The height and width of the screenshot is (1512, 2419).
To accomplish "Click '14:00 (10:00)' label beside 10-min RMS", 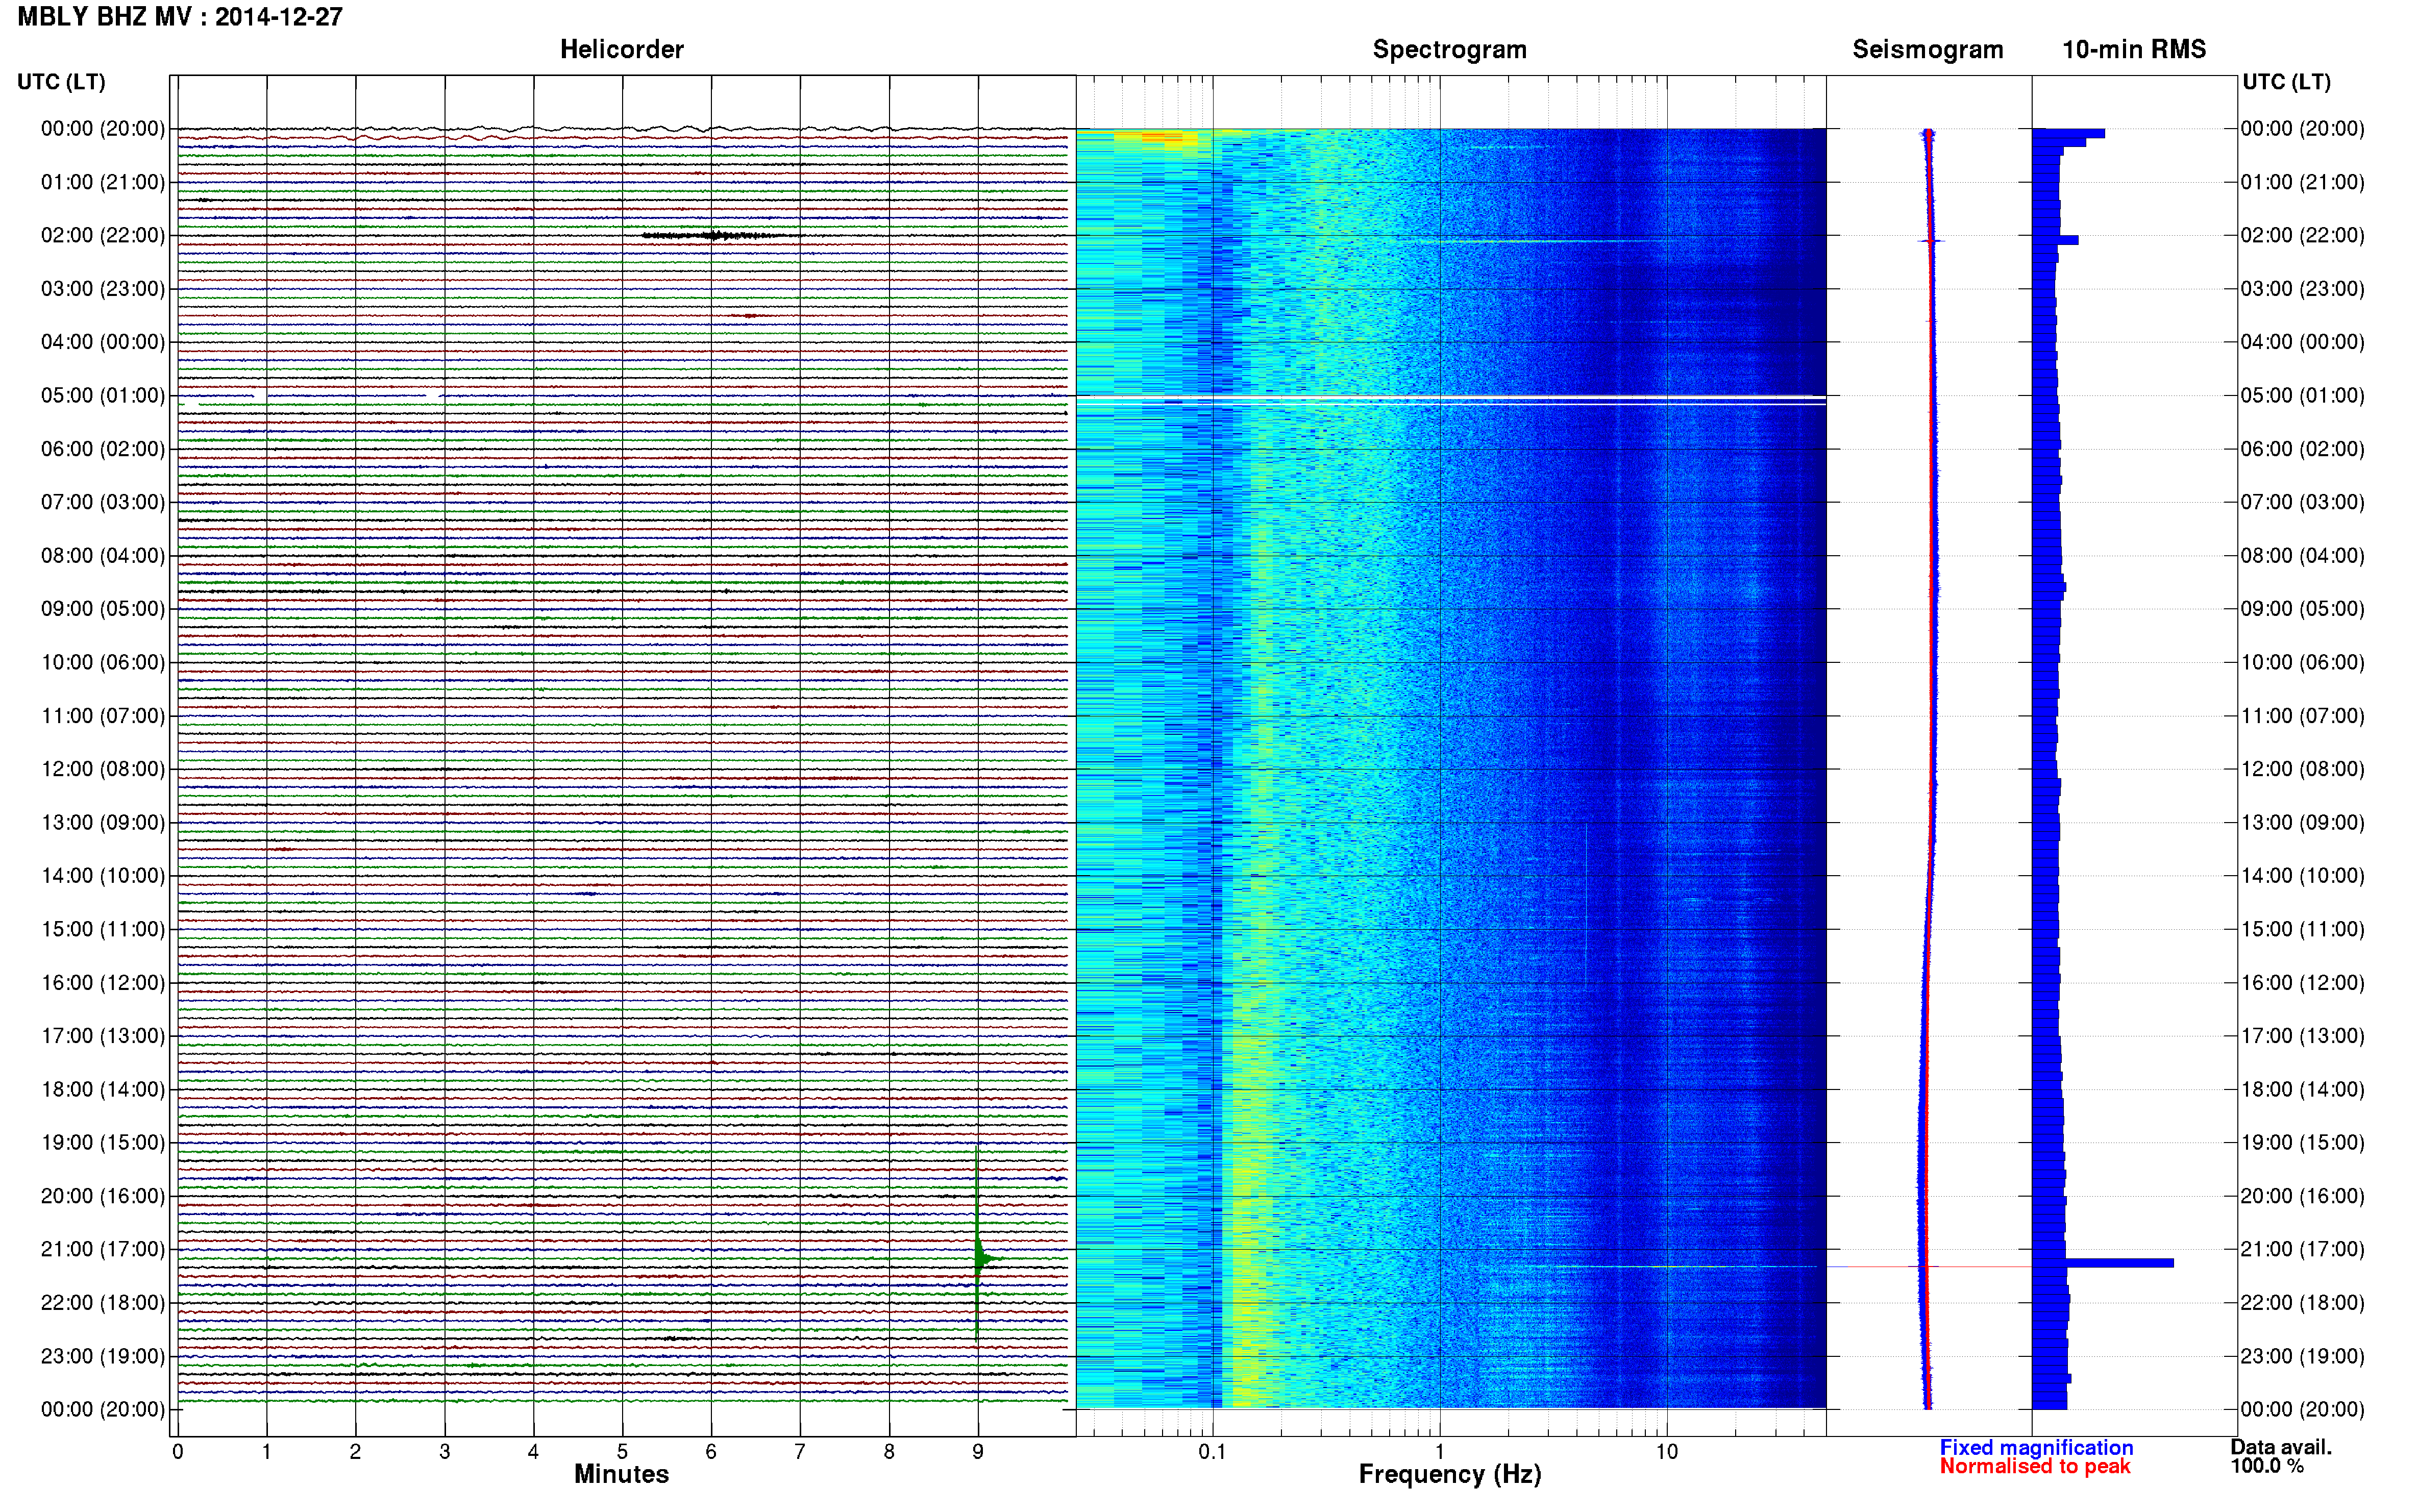I will pyautogui.click(x=2302, y=876).
